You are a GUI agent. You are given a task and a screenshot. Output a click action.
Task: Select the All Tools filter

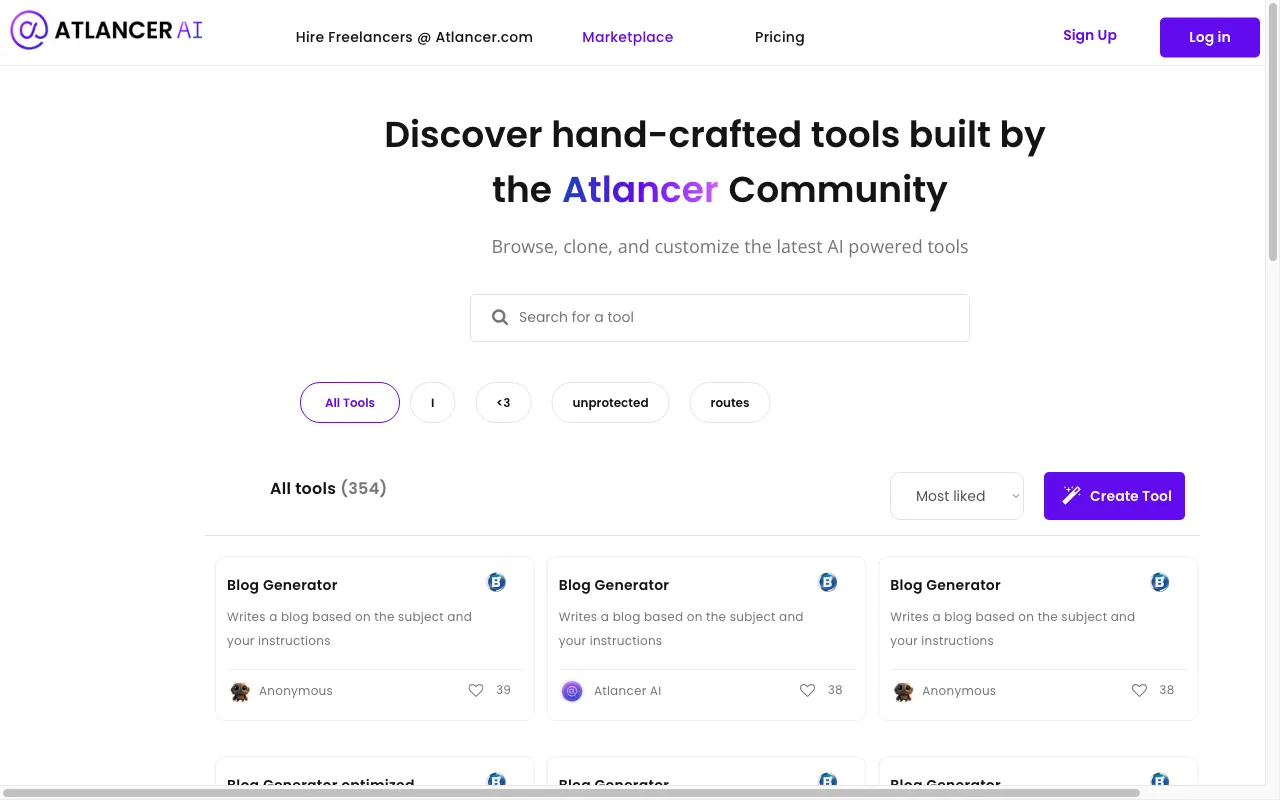point(350,403)
